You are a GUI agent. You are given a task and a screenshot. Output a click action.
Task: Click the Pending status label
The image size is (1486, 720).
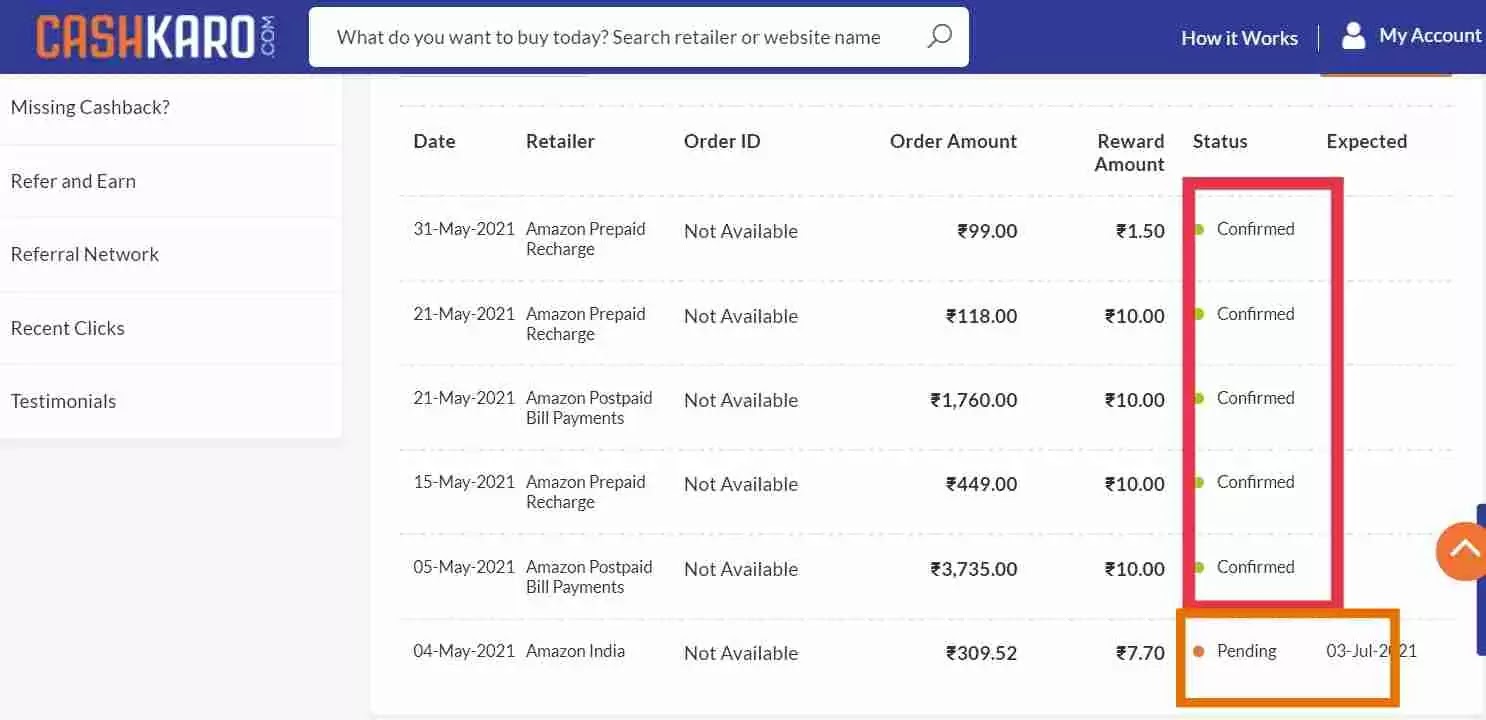click(x=1246, y=651)
